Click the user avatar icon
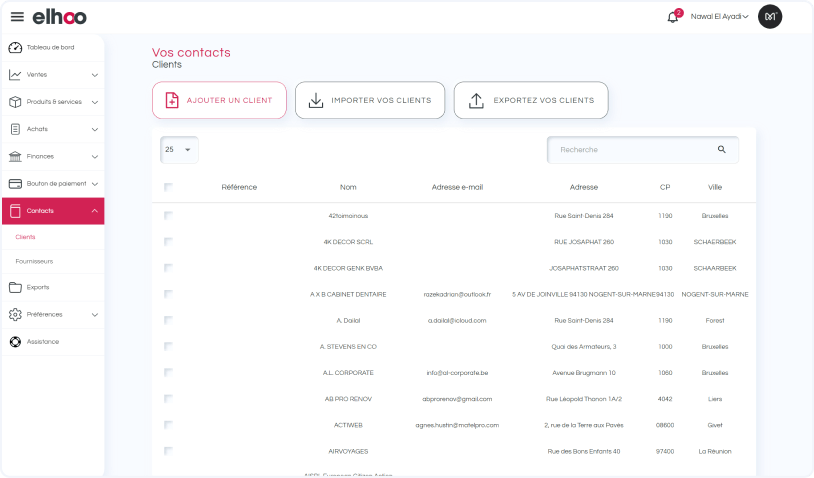814x478 pixels. click(x=769, y=16)
